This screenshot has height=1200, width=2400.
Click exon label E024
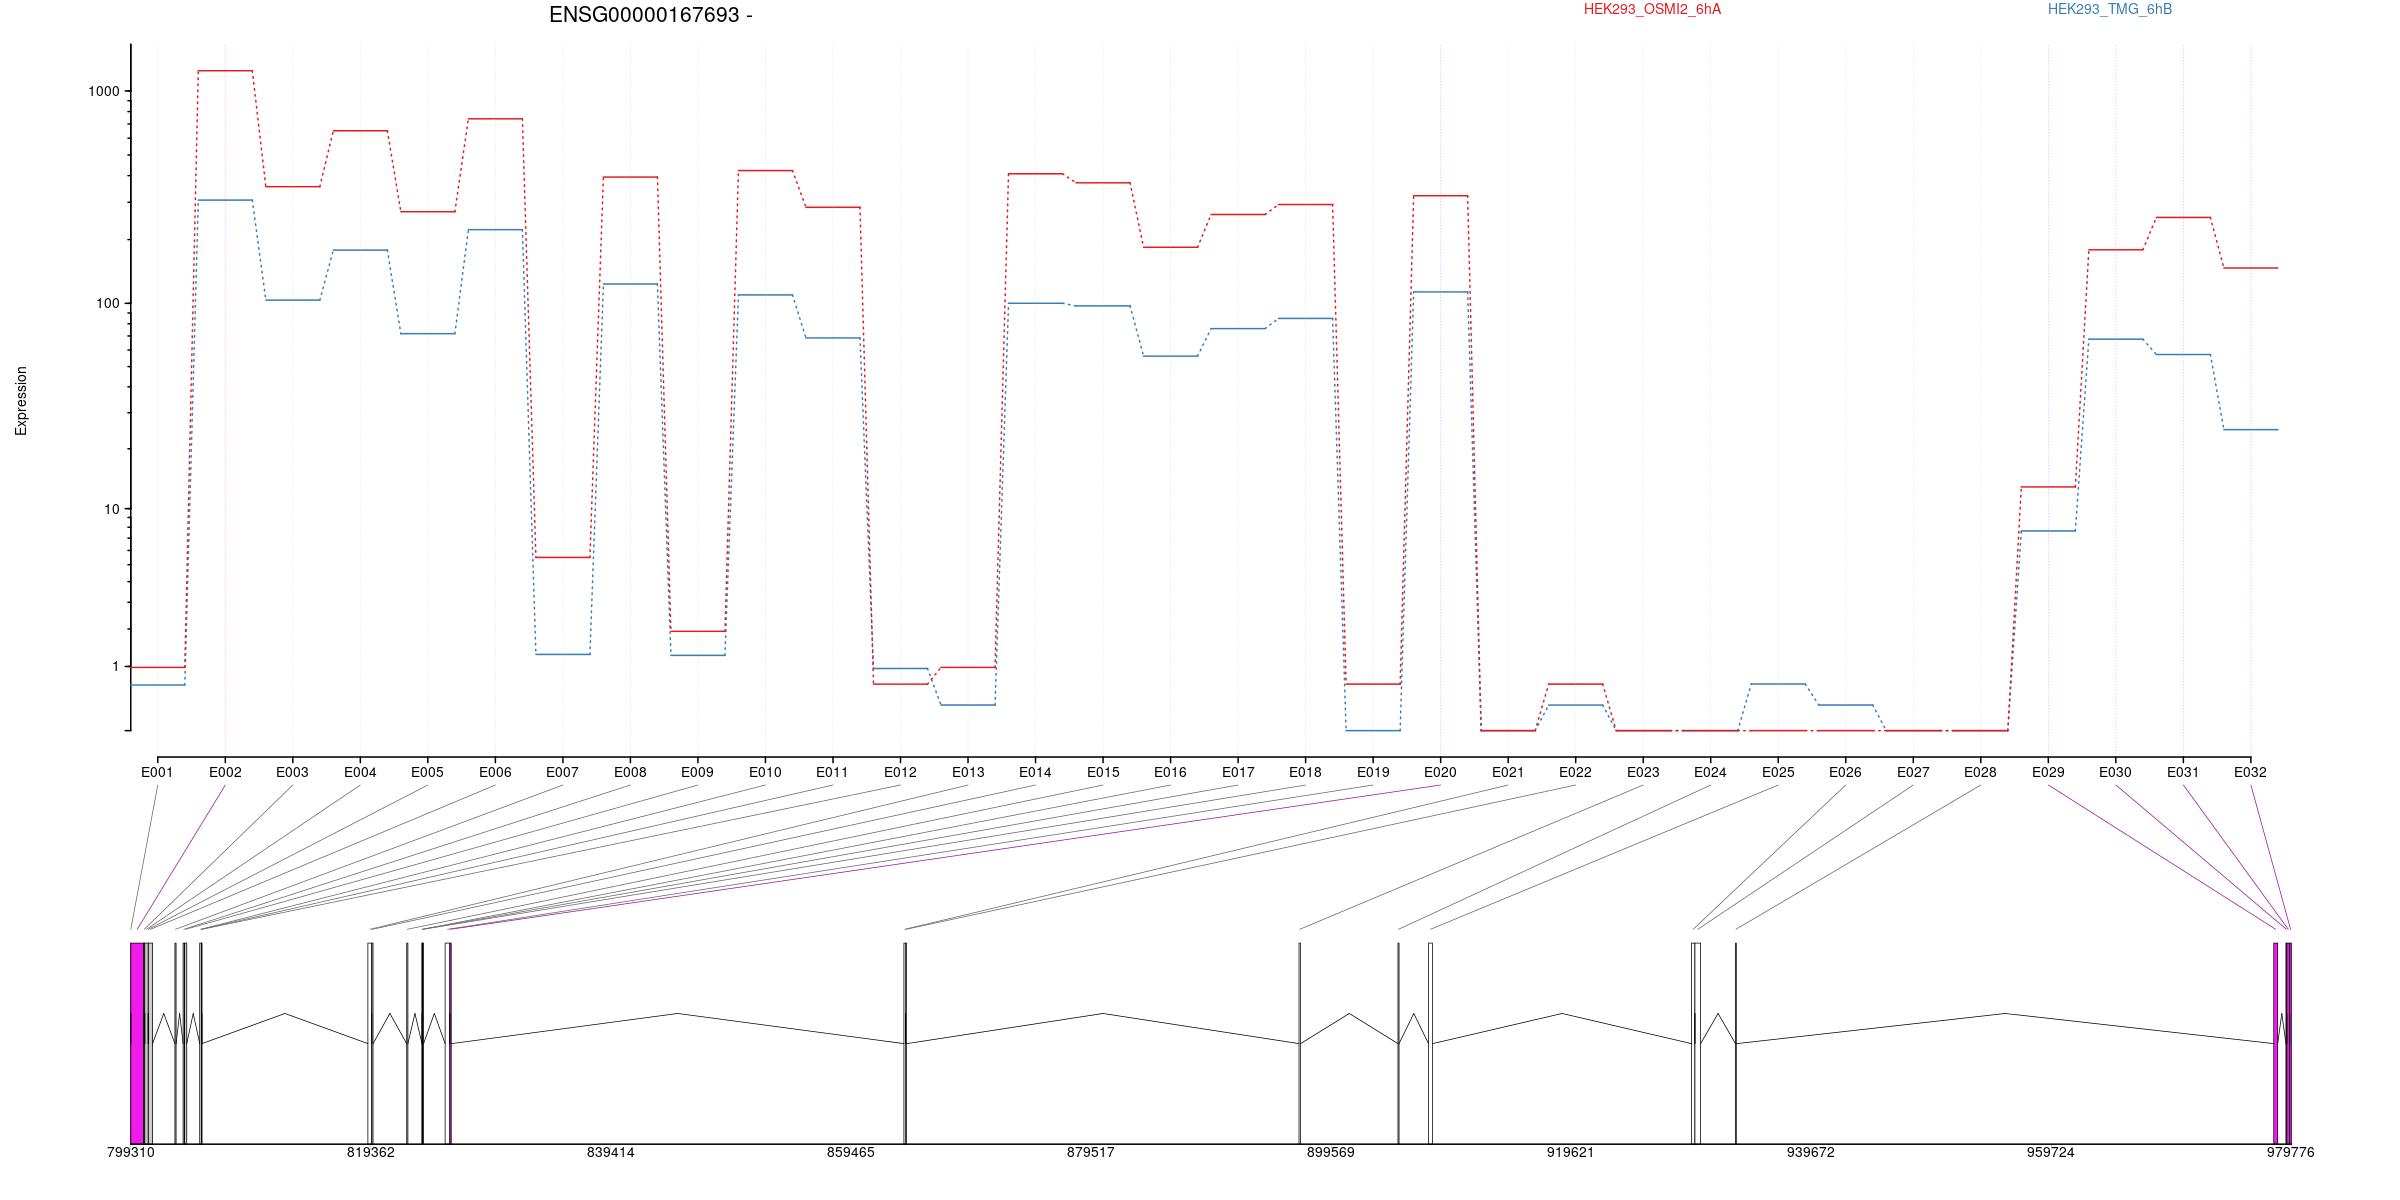point(1710,772)
